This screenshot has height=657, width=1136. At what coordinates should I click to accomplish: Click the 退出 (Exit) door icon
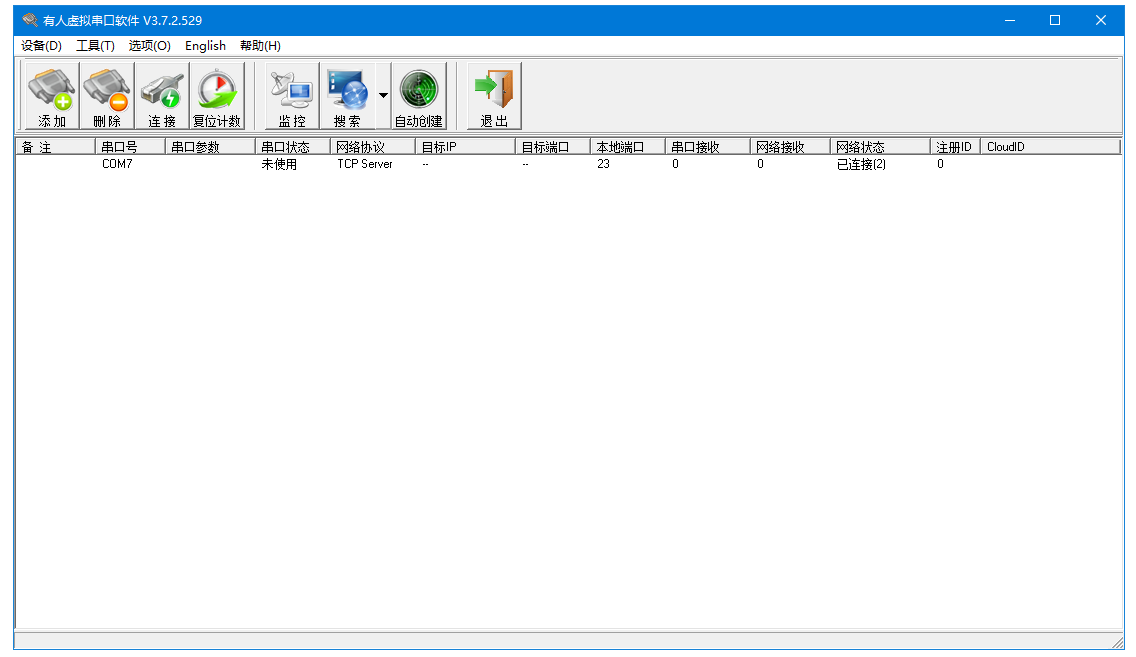pyautogui.click(x=494, y=96)
